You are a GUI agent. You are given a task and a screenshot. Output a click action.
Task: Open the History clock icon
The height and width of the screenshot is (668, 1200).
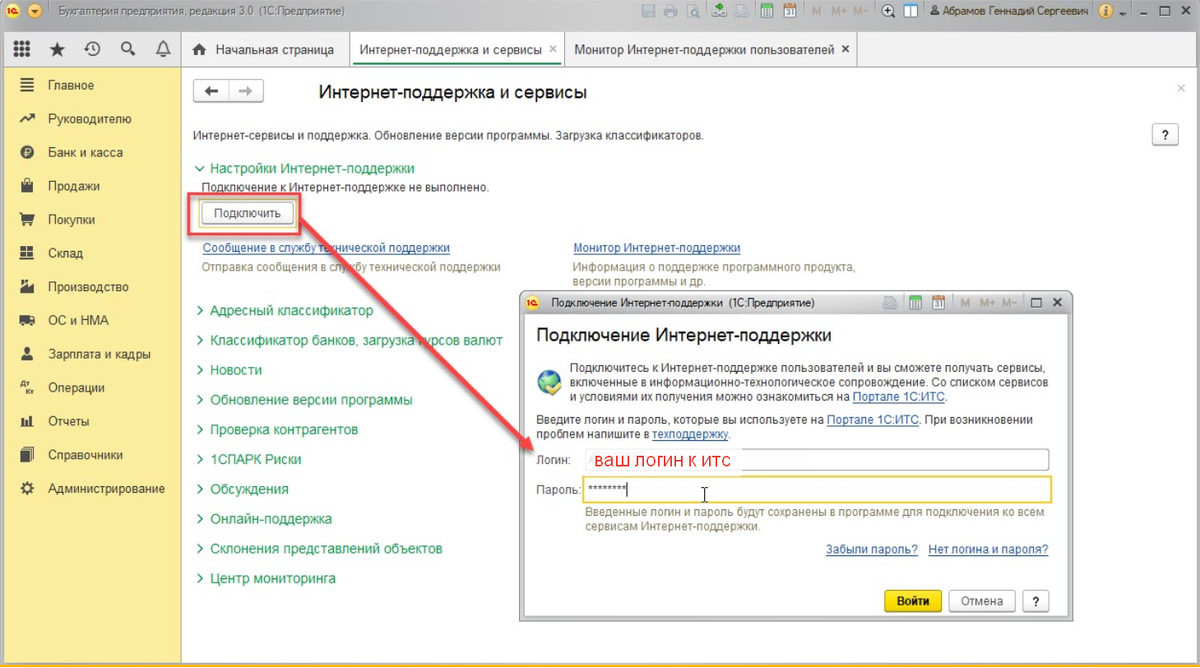coord(92,49)
